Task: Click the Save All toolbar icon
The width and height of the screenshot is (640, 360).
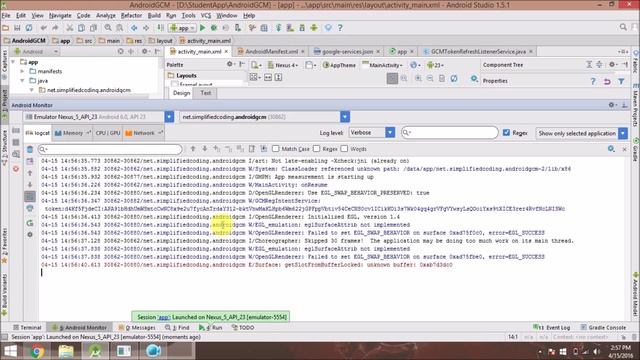Action: (x=17, y=28)
